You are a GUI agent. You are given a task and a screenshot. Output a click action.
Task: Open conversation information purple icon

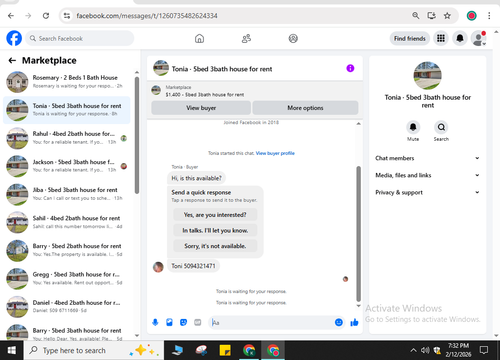click(x=350, y=68)
